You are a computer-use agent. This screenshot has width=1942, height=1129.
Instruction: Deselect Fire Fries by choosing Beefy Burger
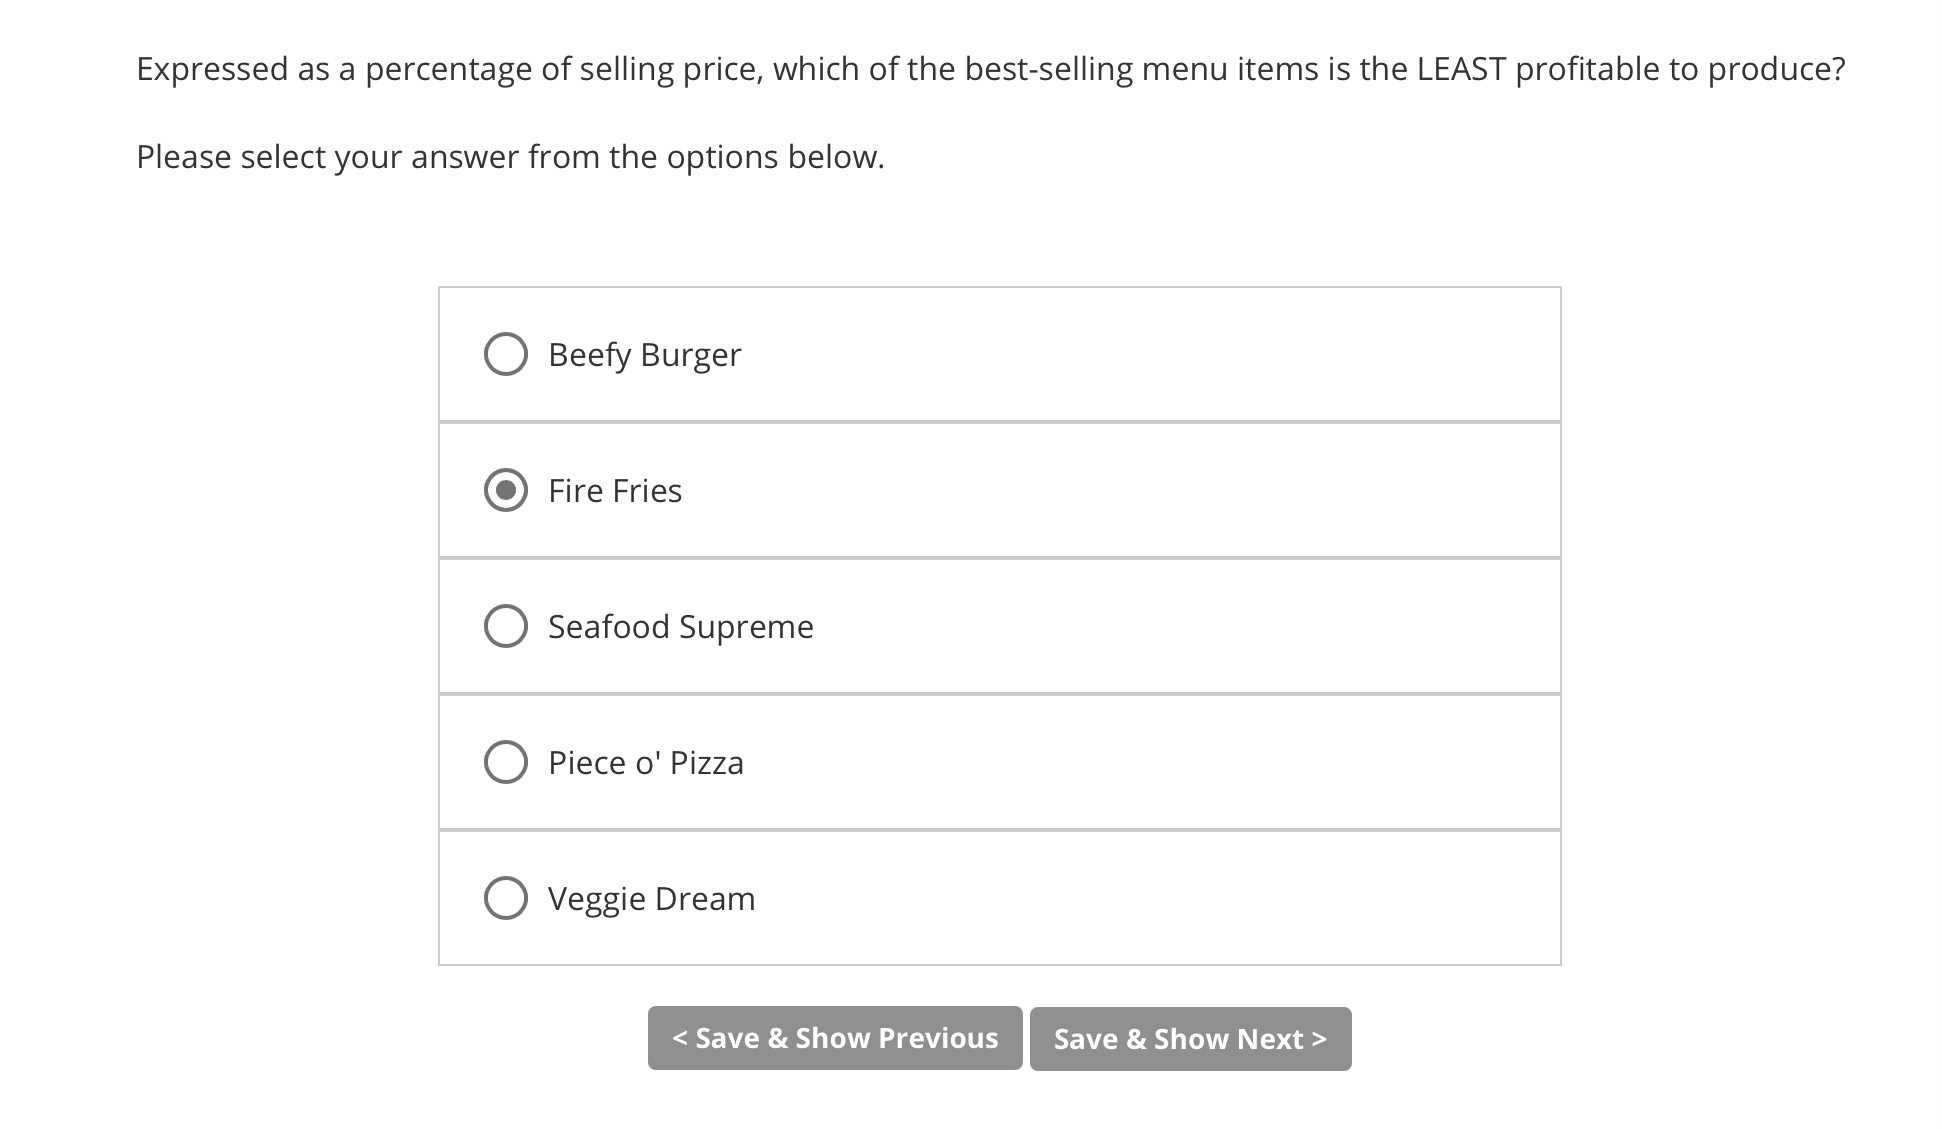pyautogui.click(x=505, y=353)
